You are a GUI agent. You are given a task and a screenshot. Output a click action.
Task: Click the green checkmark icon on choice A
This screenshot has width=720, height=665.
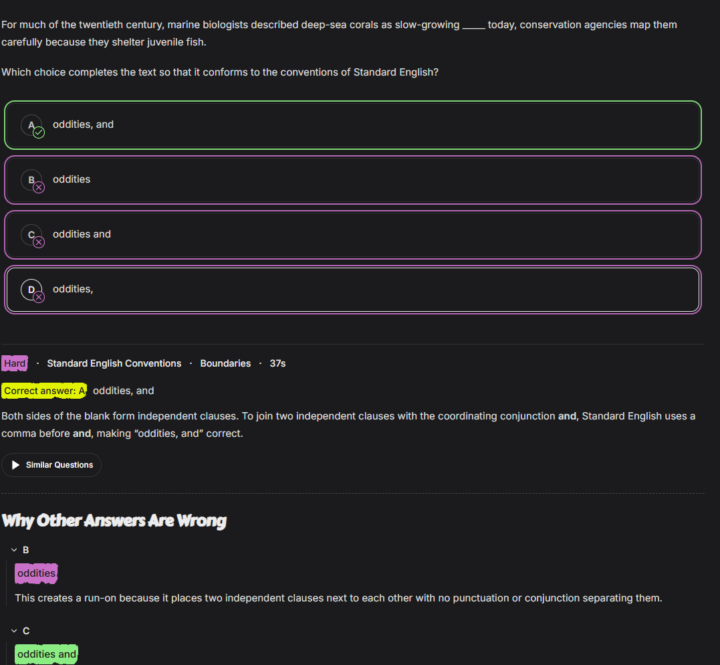[39, 133]
